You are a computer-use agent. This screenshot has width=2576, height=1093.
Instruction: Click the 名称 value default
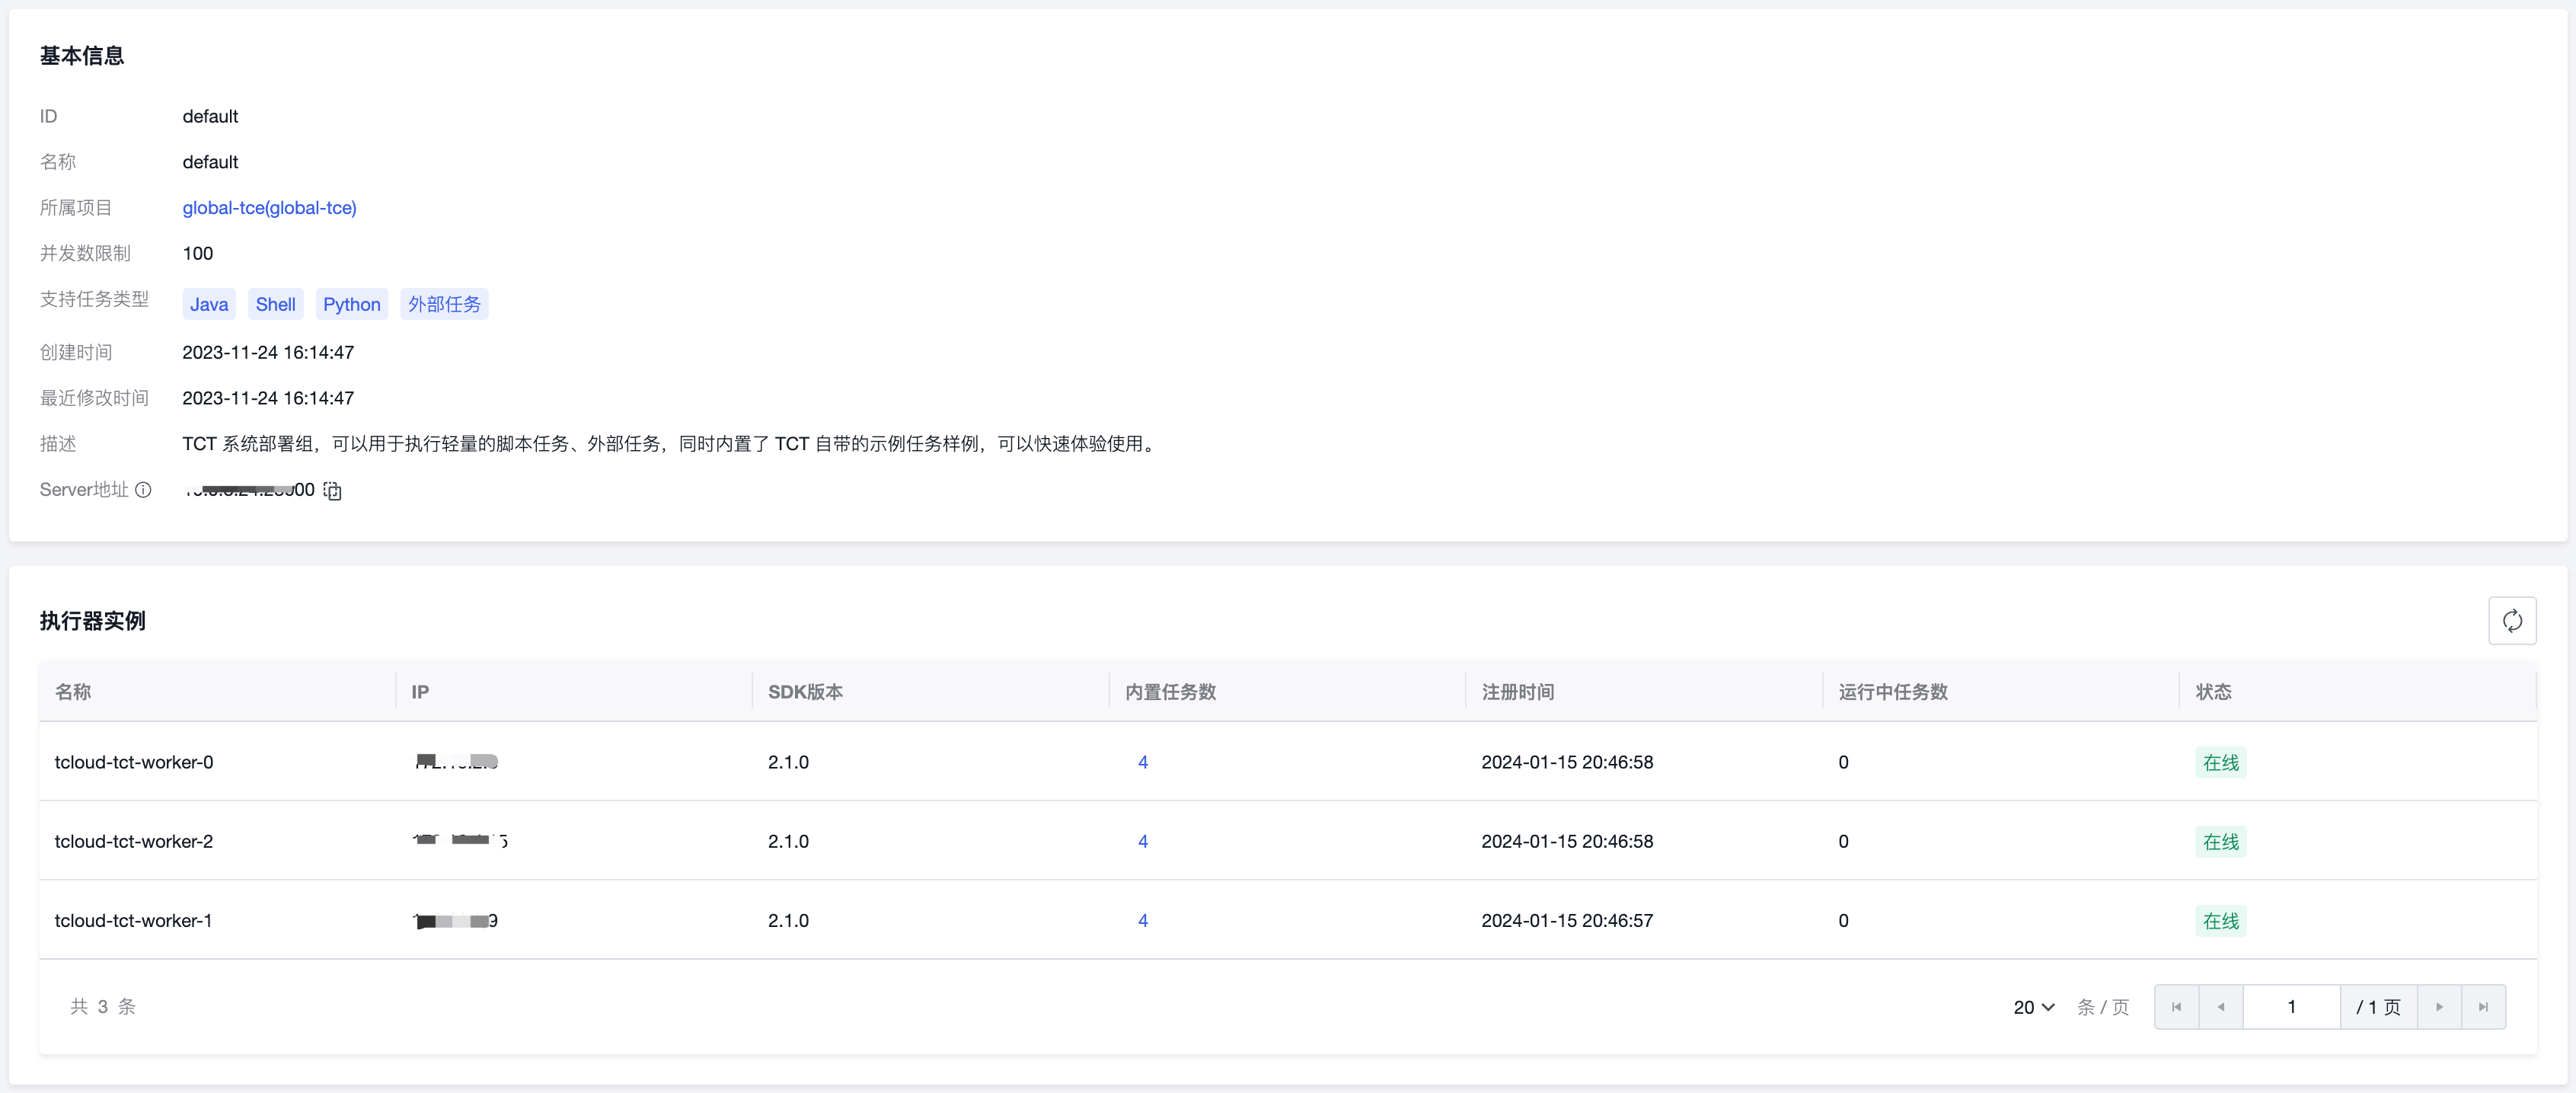(210, 162)
